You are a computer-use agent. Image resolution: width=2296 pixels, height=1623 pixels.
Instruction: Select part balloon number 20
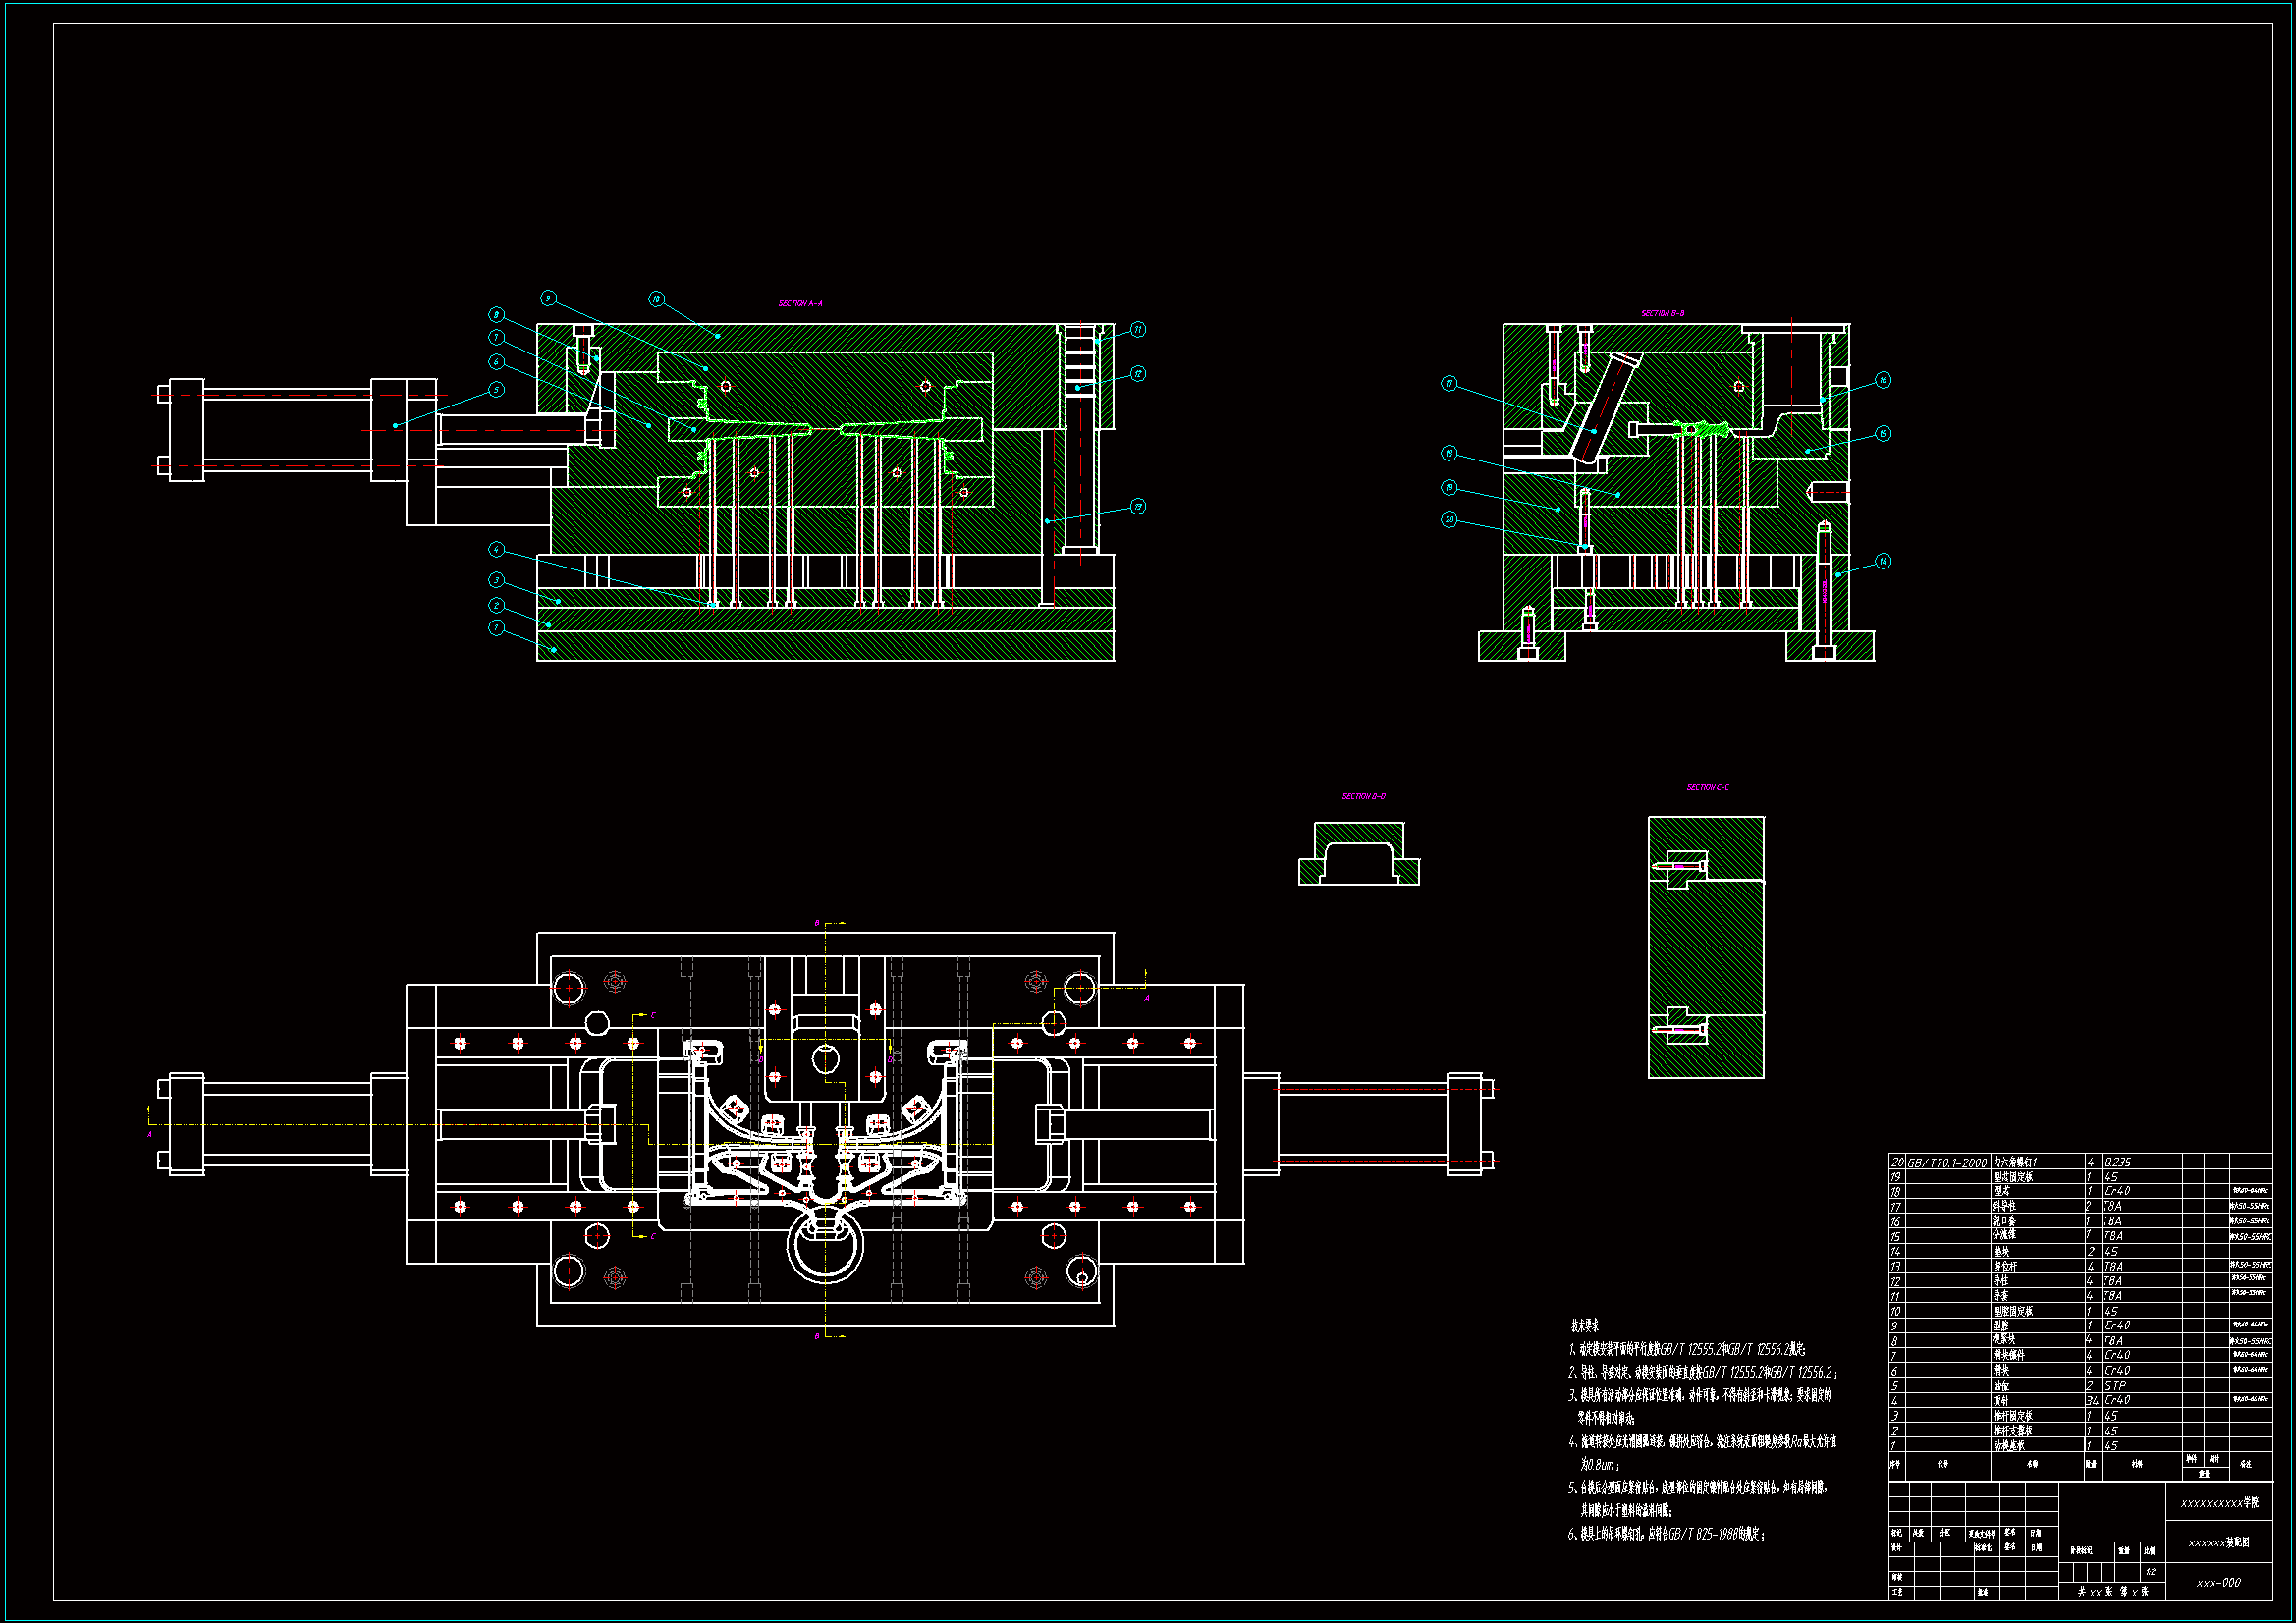point(1449,520)
